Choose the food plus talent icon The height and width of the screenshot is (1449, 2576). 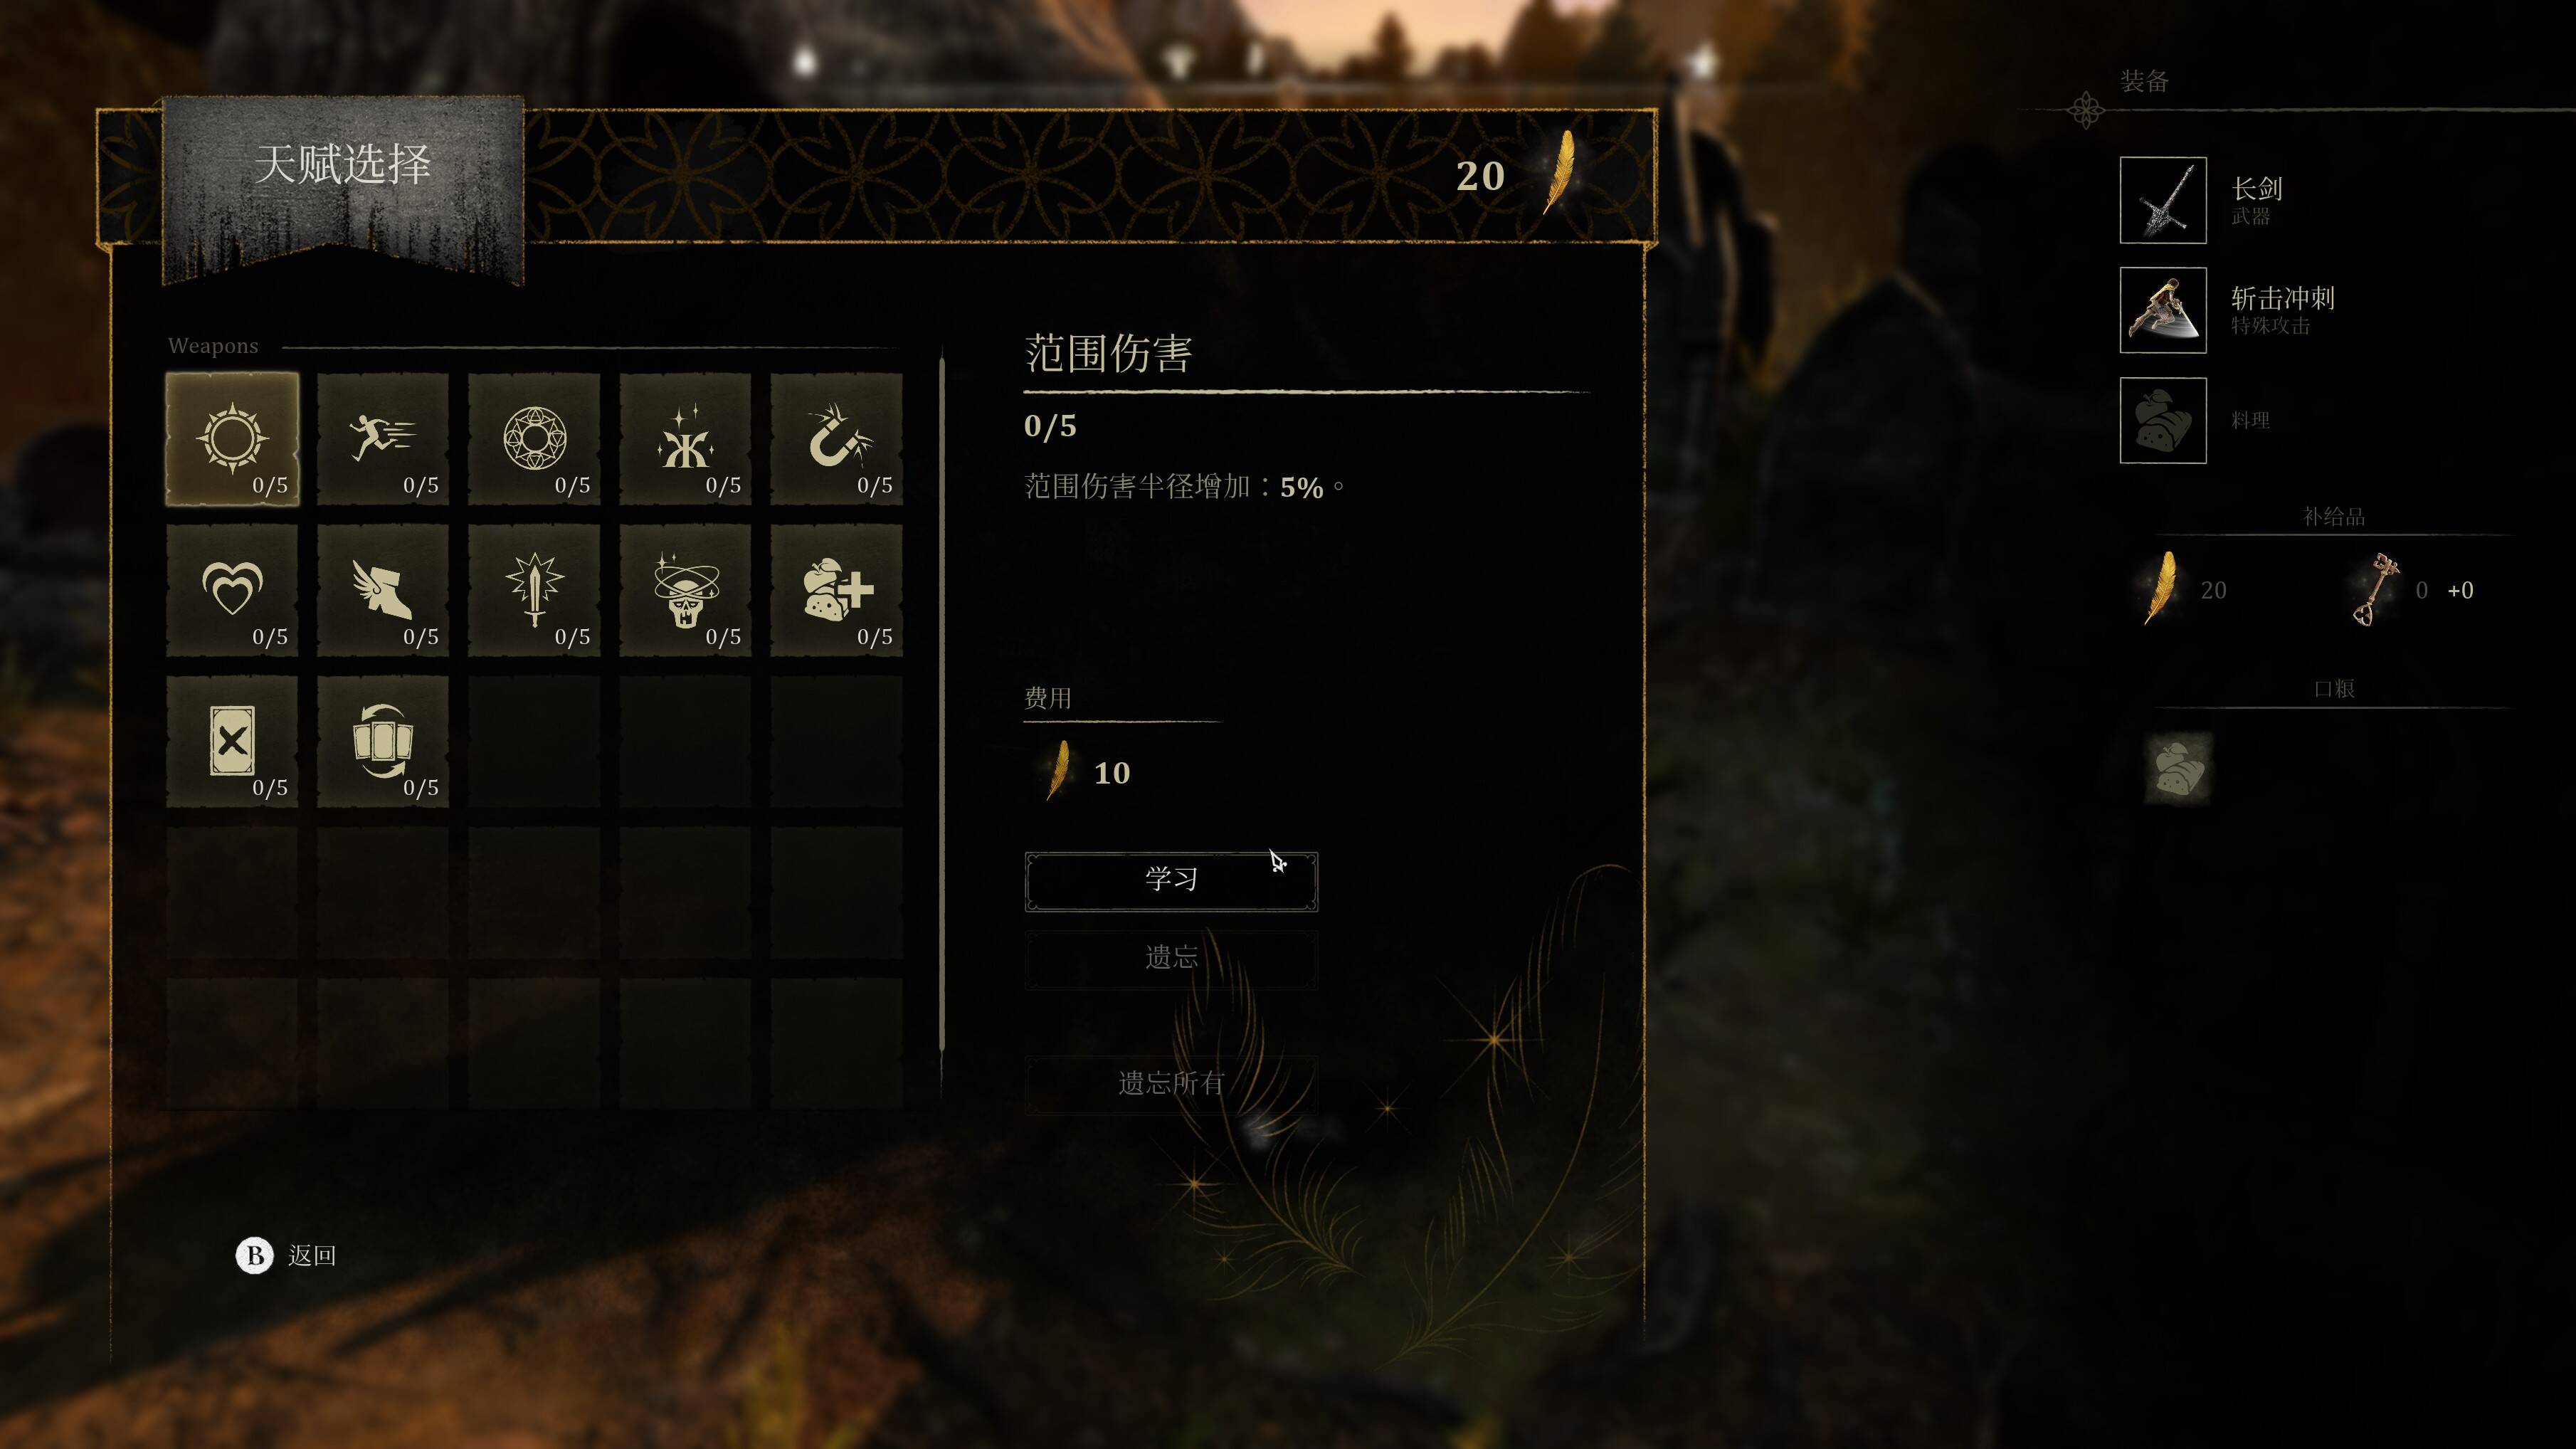pyautogui.click(x=836, y=590)
